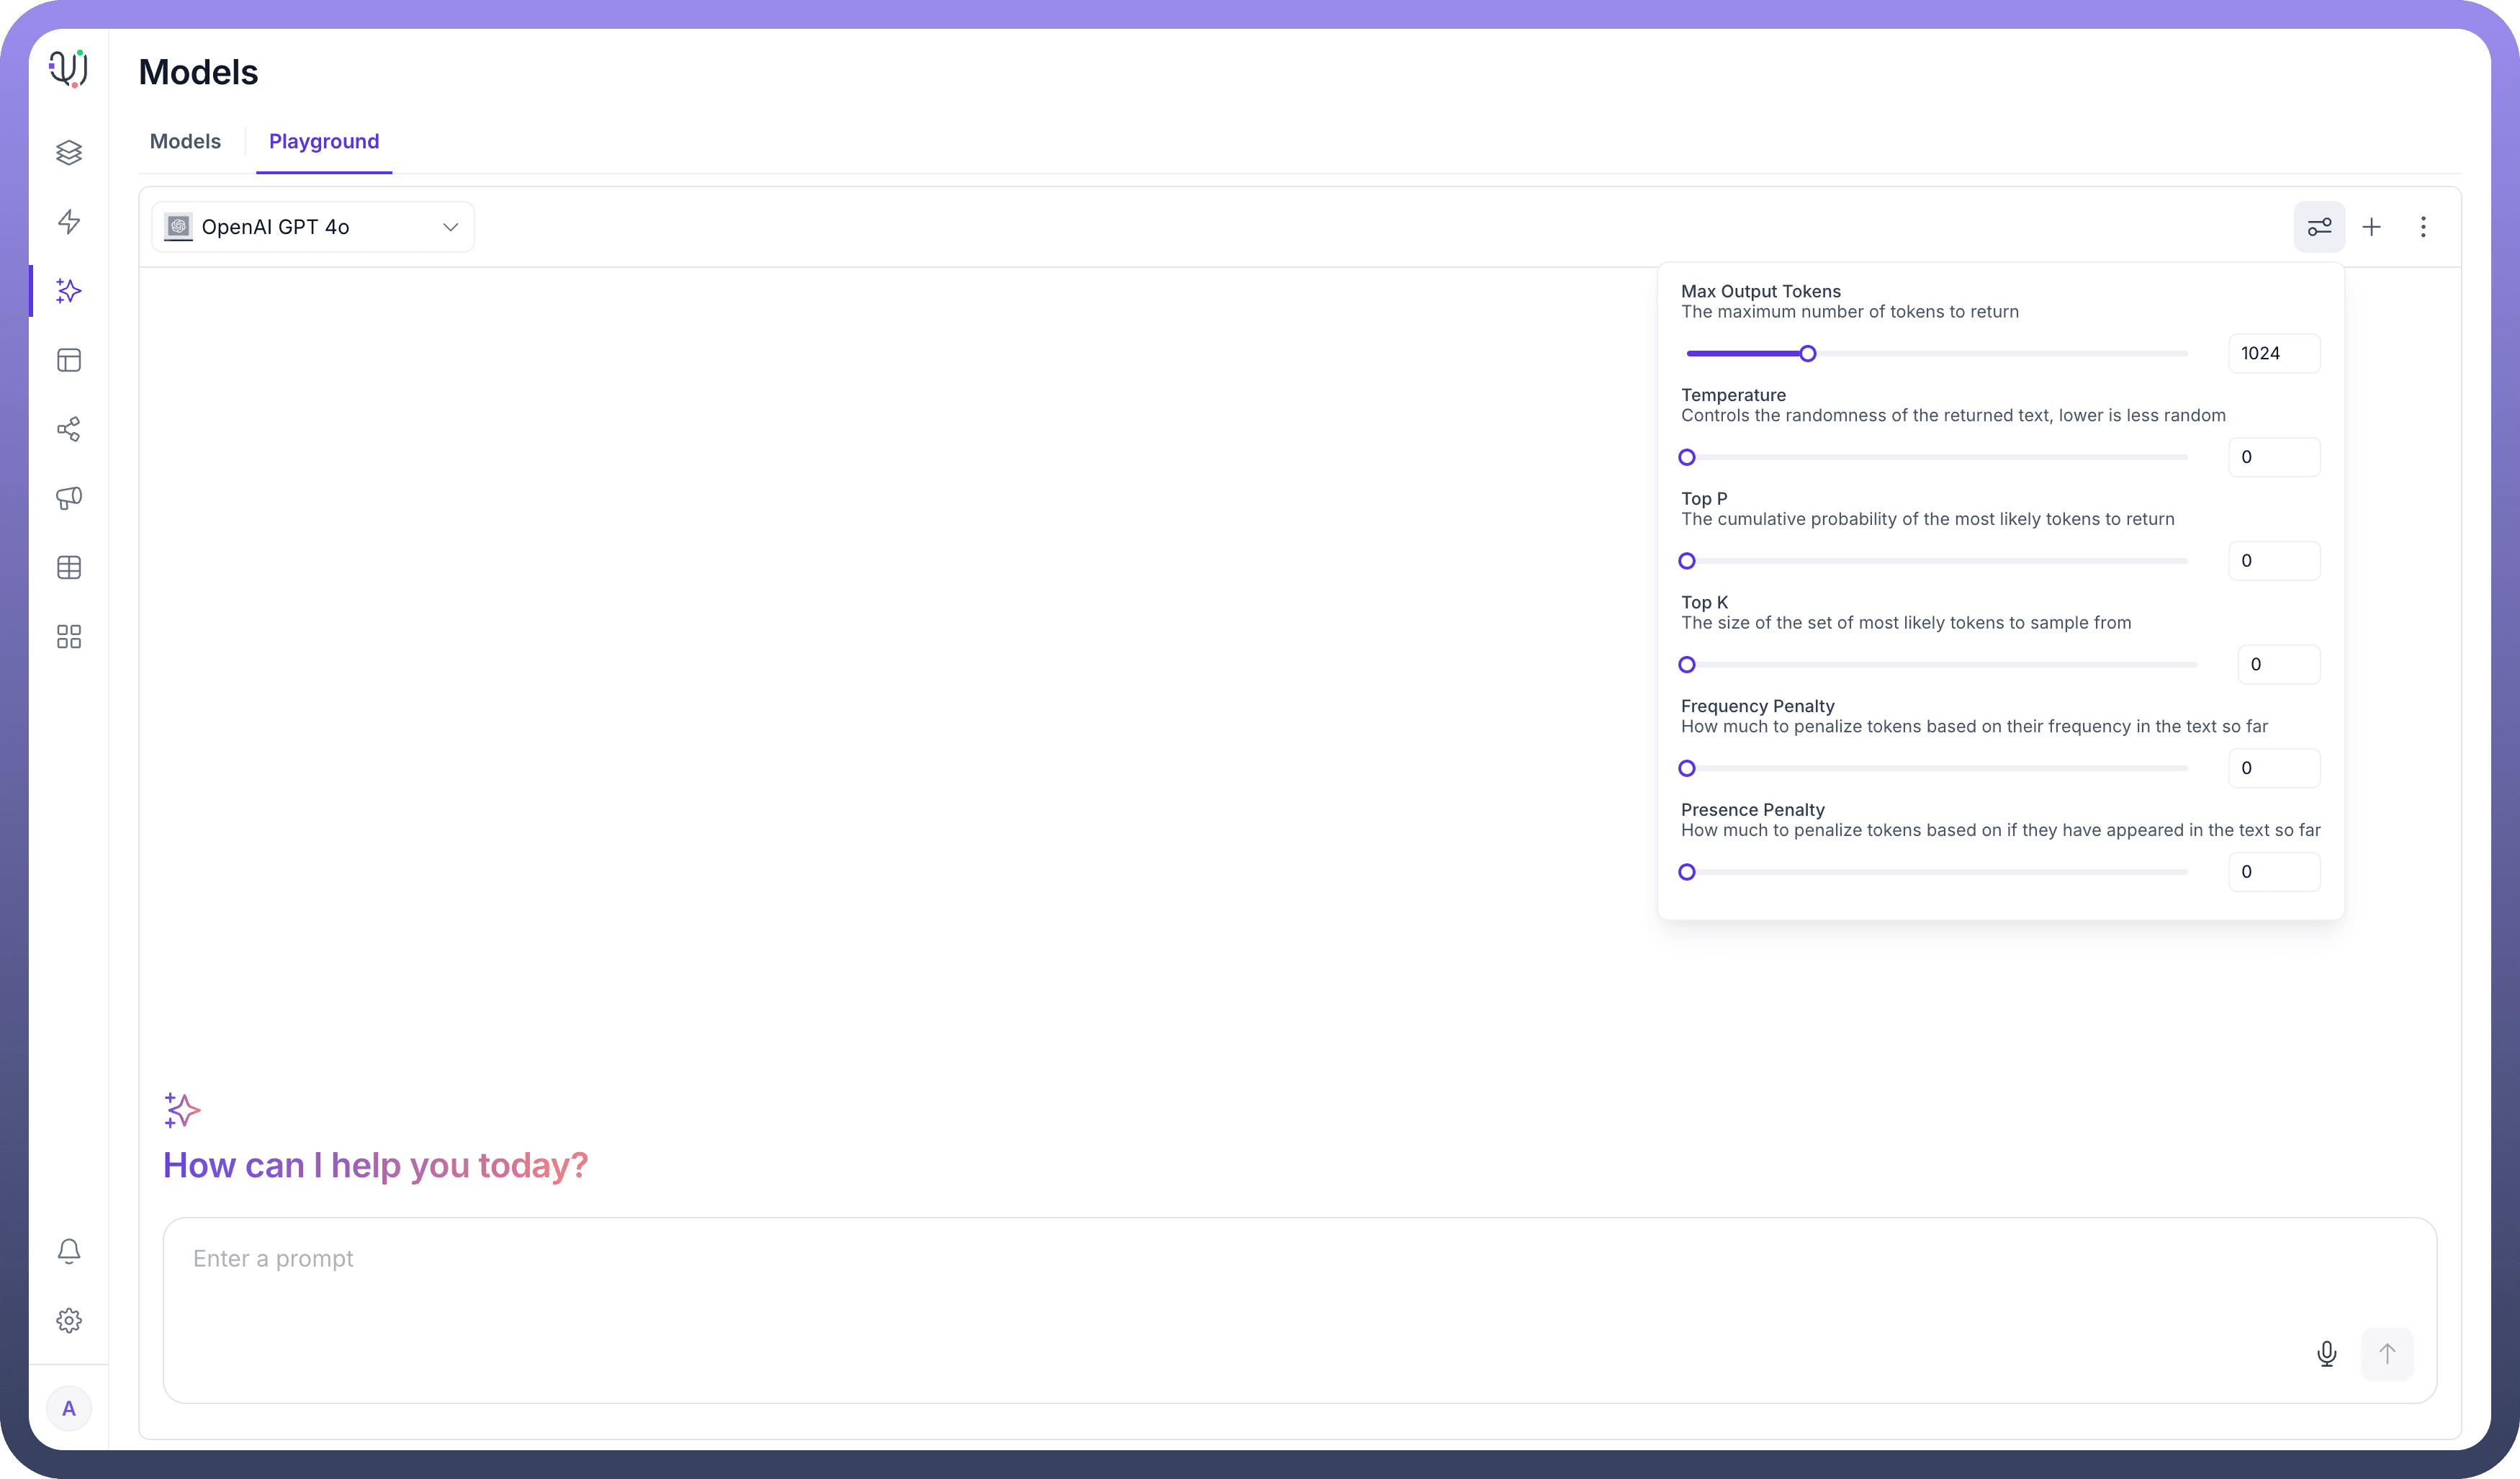Select the Playground tab
The image size is (2520, 1479).
click(x=324, y=141)
